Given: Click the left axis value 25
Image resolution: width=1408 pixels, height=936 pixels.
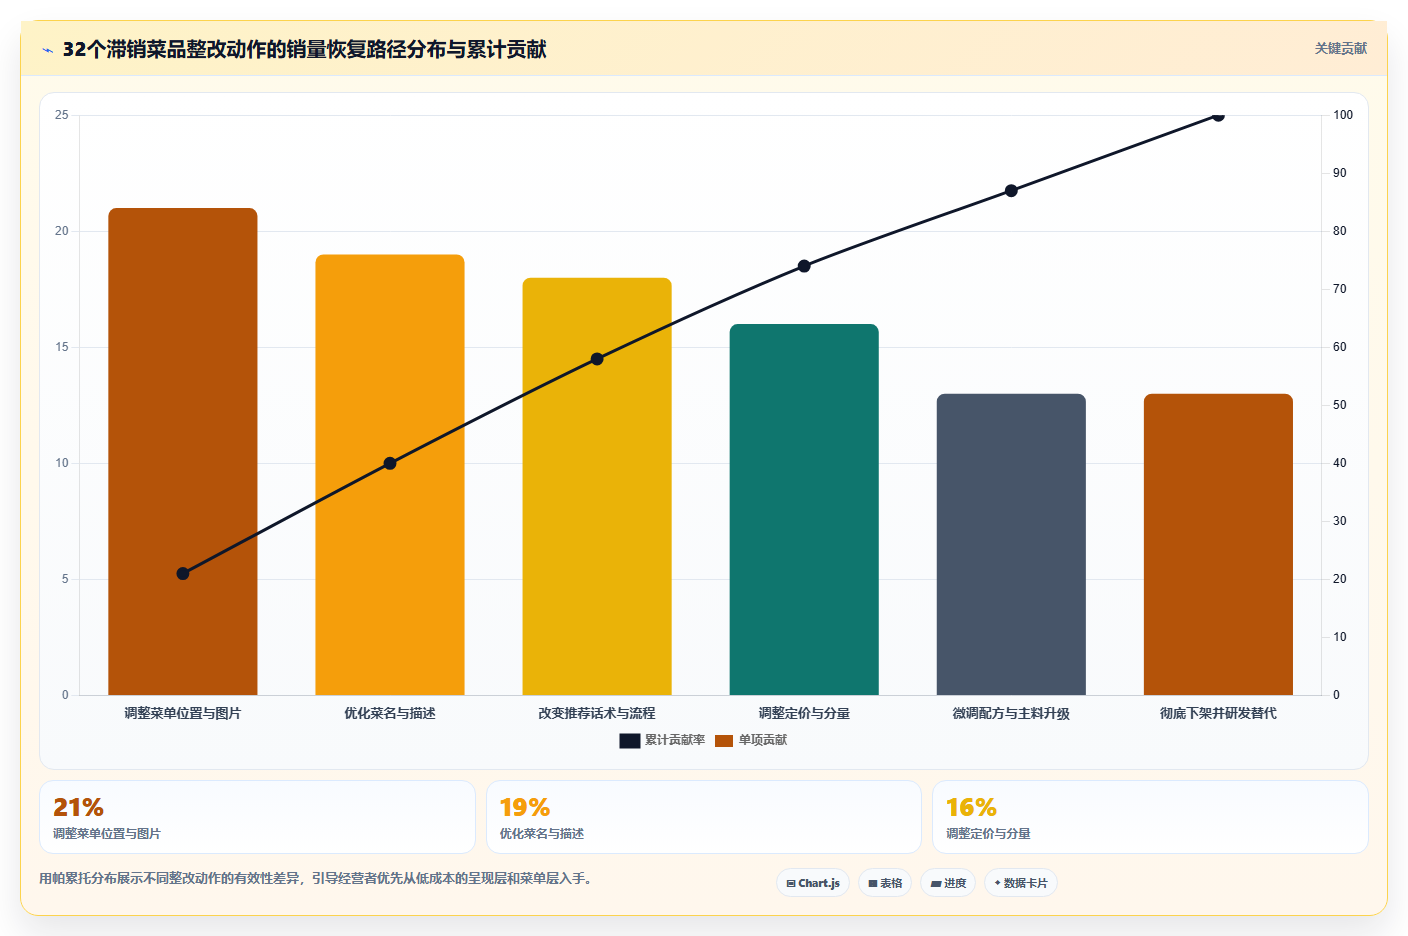Looking at the screenshot, I should [62, 115].
